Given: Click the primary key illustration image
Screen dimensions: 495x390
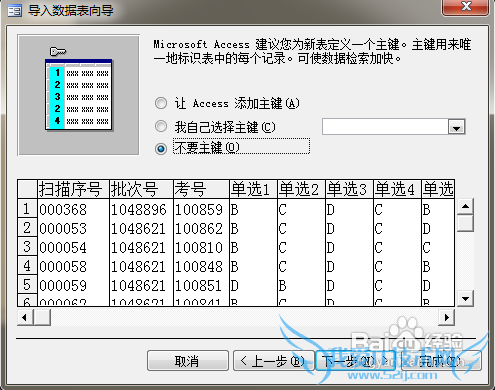Looking at the screenshot, I should point(79,95).
